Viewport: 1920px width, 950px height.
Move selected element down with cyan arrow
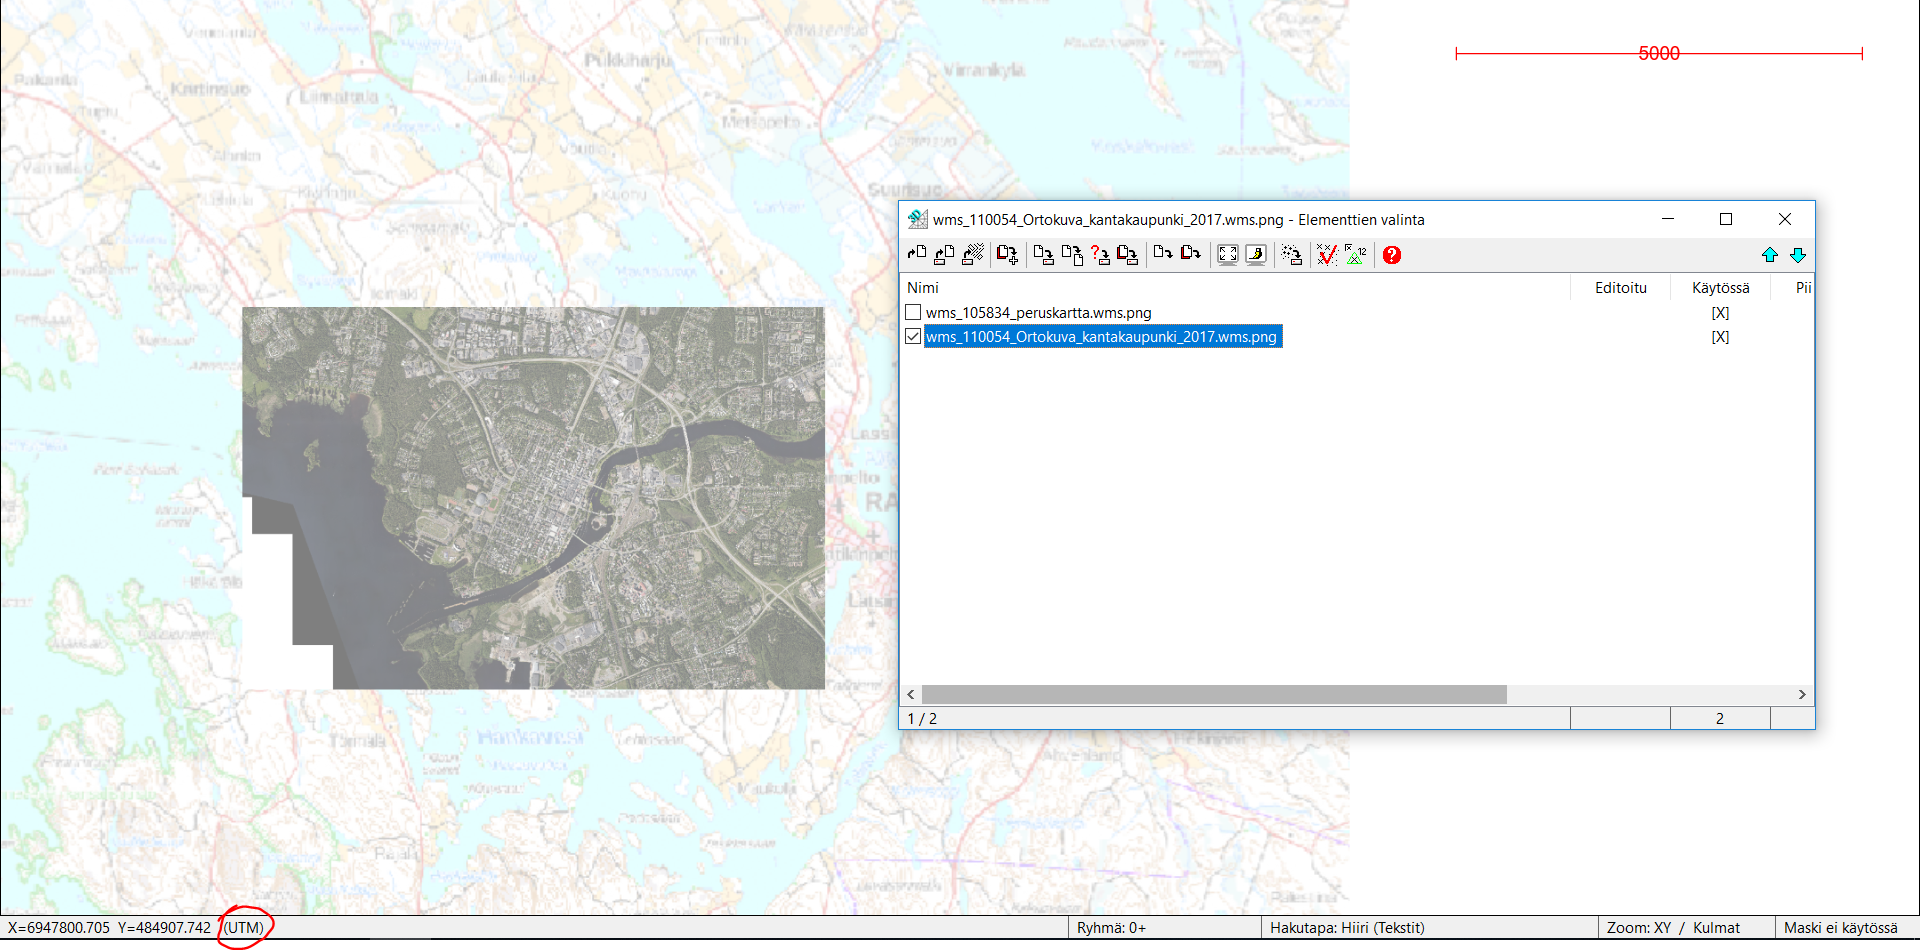pos(1797,255)
